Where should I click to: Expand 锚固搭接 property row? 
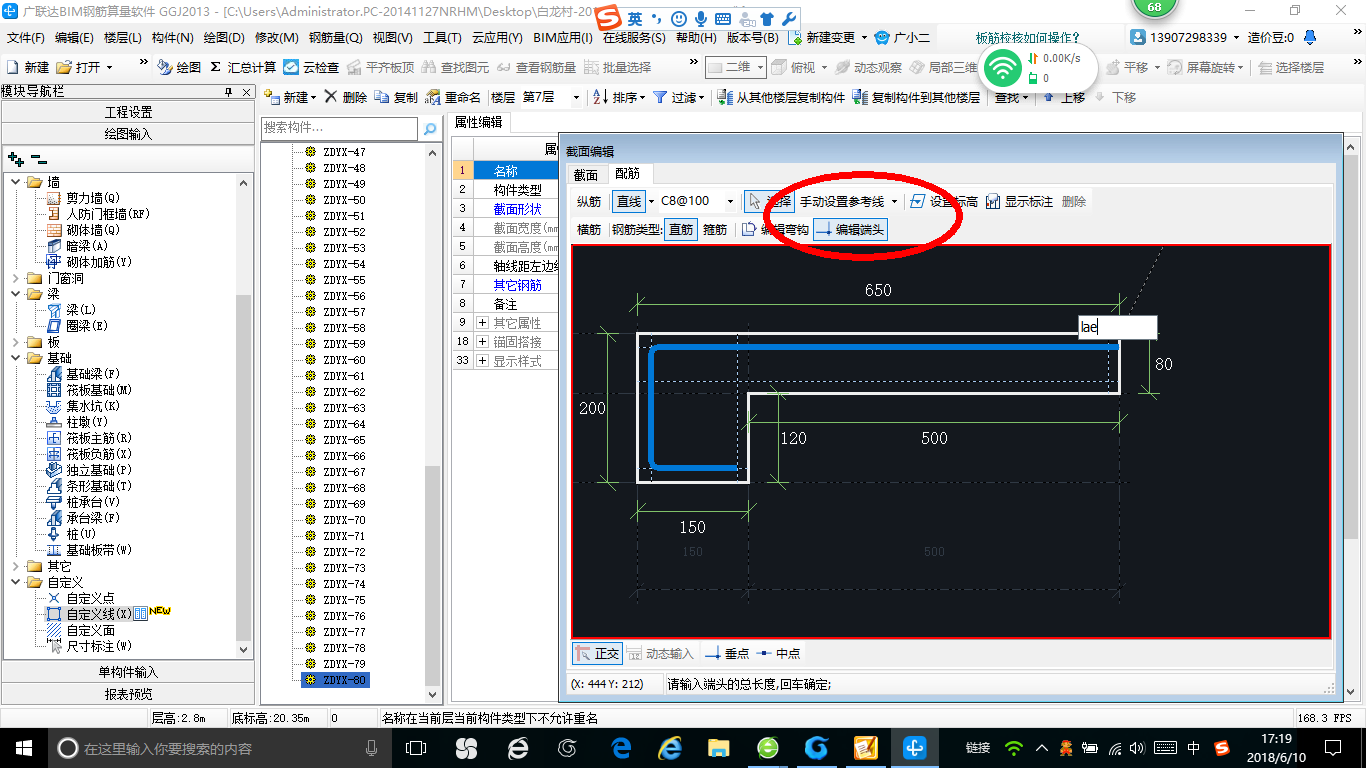coord(482,342)
